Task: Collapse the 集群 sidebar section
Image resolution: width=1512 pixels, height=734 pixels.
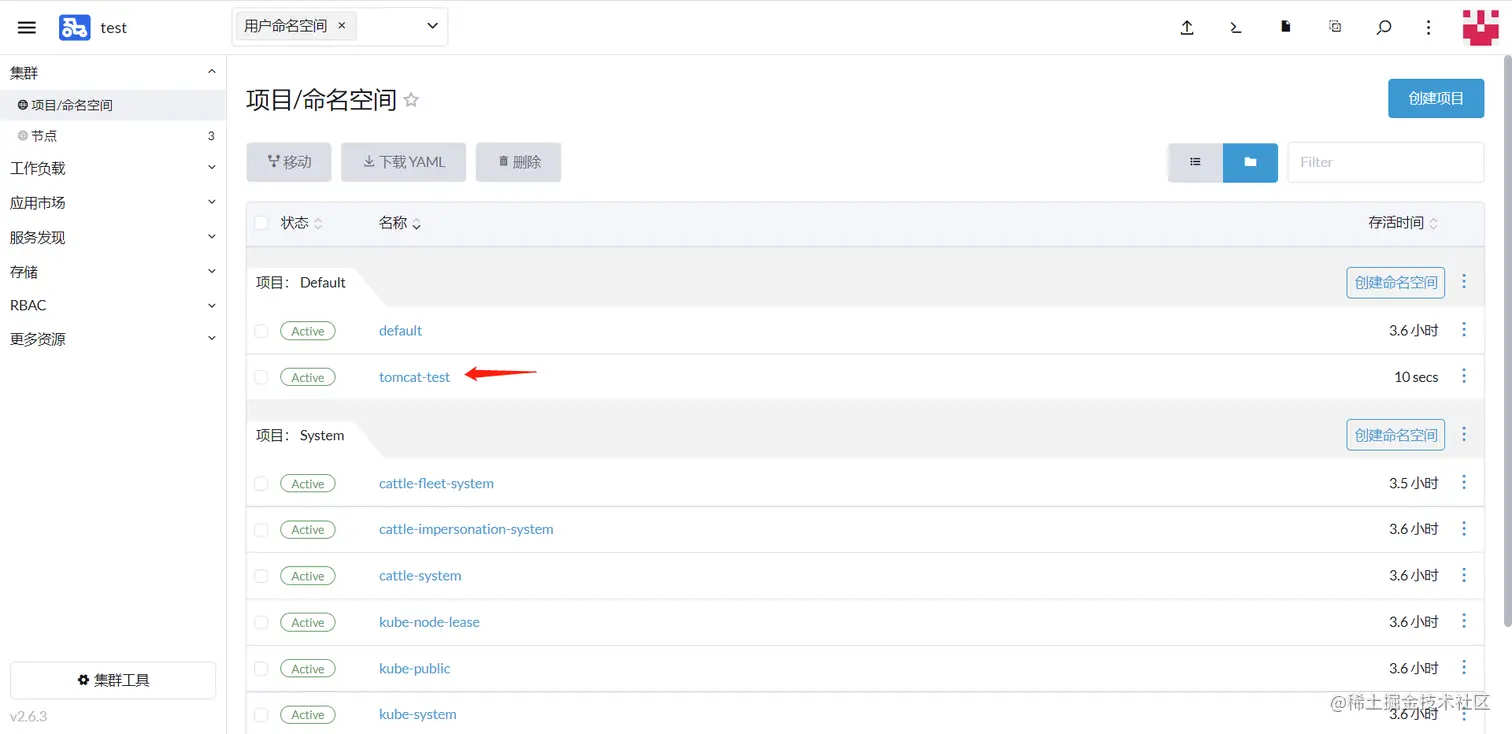Action: tap(211, 72)
